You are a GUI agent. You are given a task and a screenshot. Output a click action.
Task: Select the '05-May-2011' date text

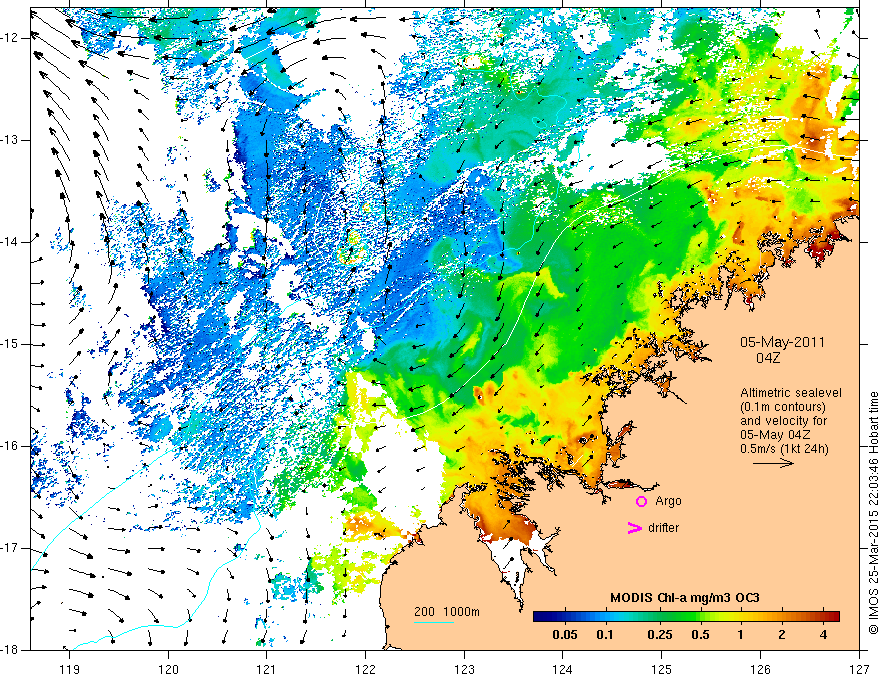tap(782, 342)
